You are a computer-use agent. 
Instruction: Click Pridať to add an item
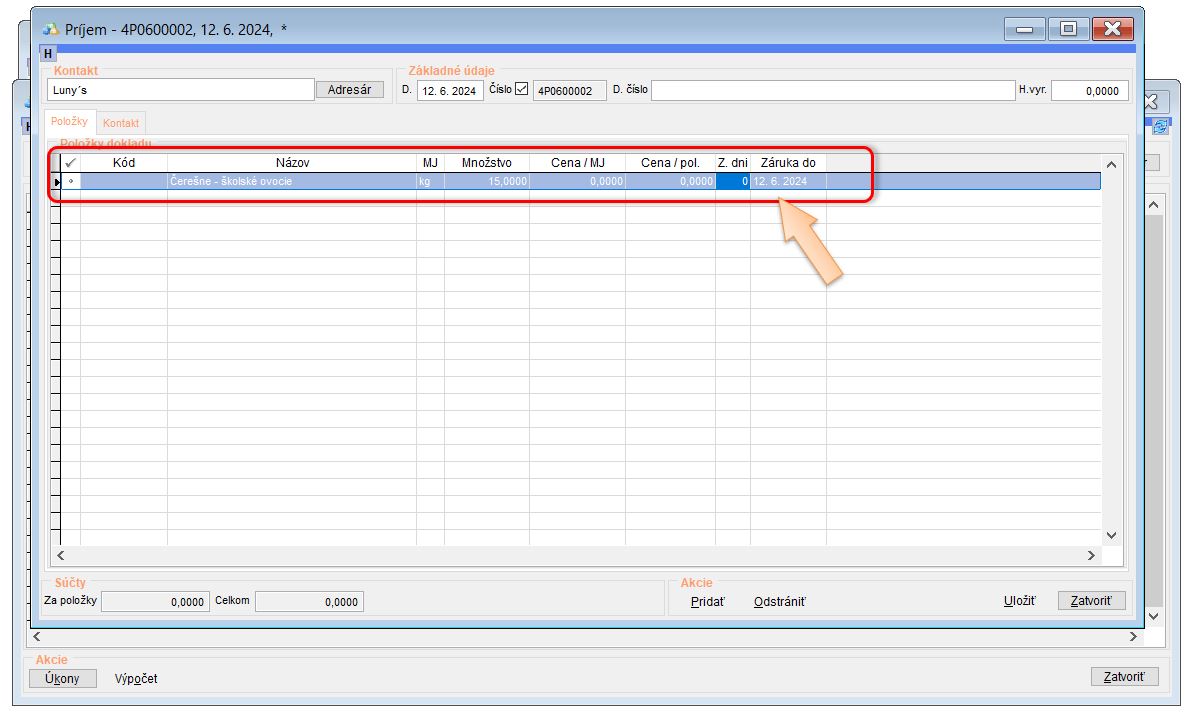pos(707,601)
